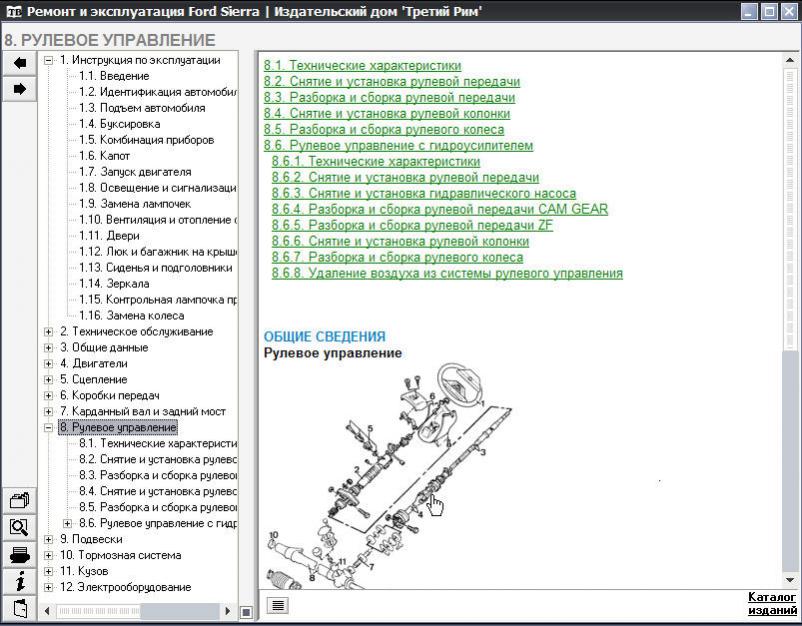Select '1.11. Двери' in the tree
The image size is (802, 626).
(109, 236)
